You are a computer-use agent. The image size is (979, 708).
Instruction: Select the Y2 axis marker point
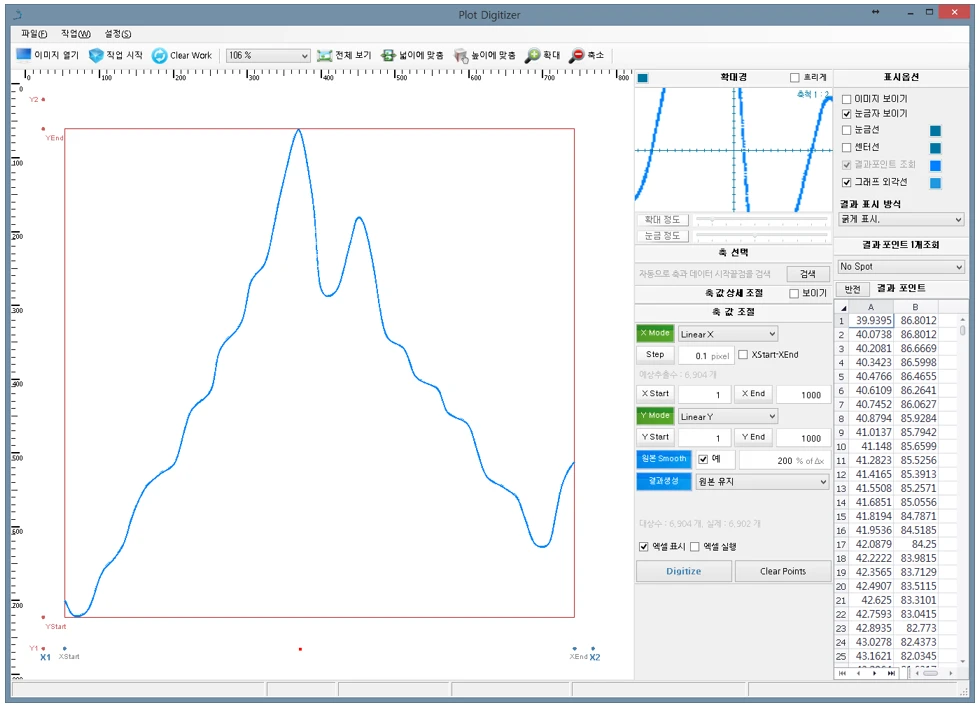[43, 99]
